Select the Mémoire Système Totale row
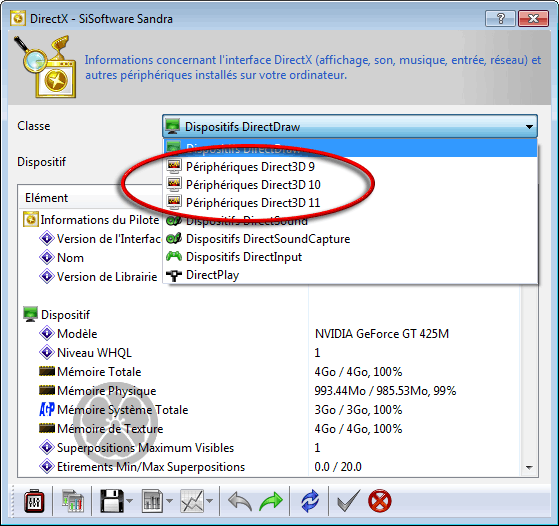Screen dimensions: 559x526 coord(270,410)
